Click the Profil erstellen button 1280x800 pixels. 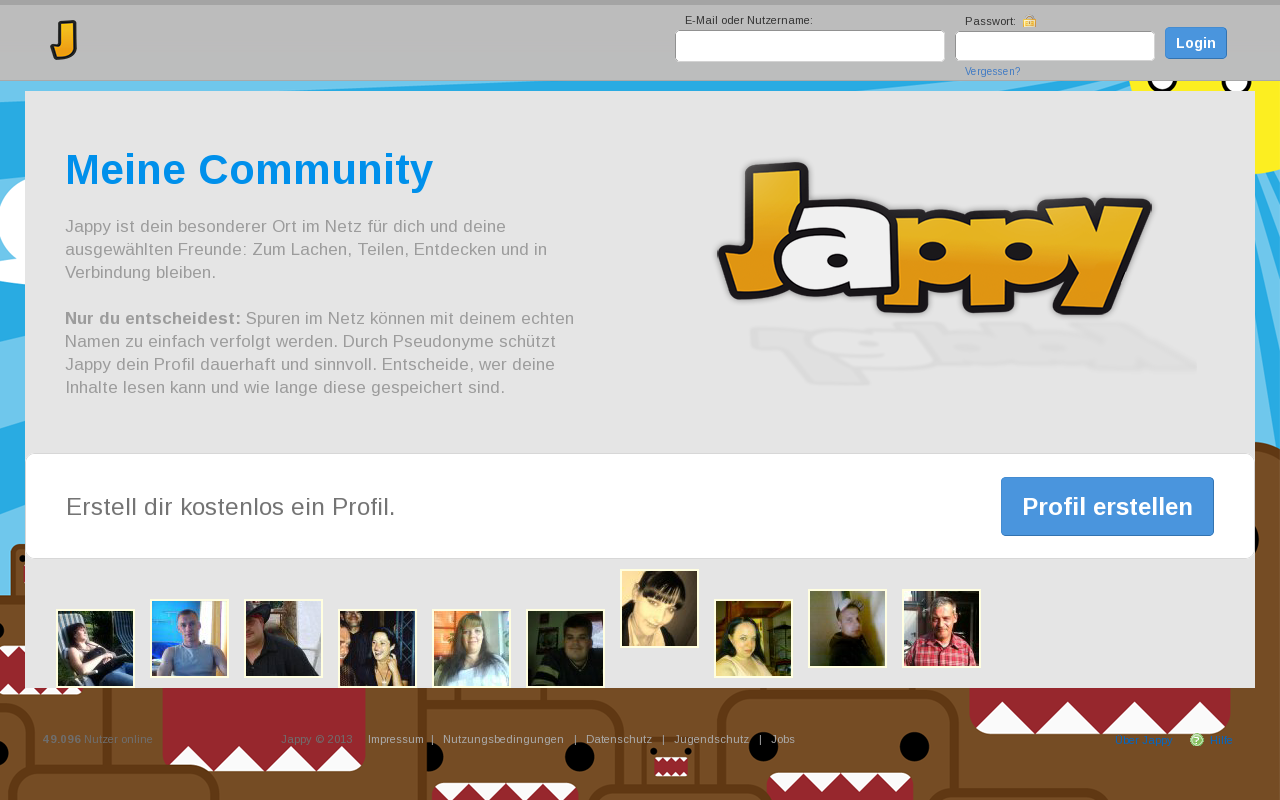click(1107, 506)
